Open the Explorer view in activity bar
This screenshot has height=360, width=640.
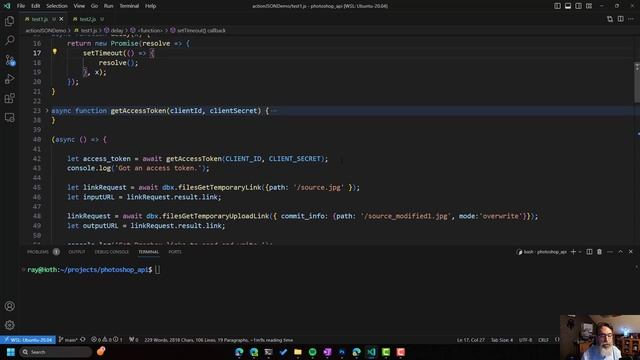coord(9,21)
